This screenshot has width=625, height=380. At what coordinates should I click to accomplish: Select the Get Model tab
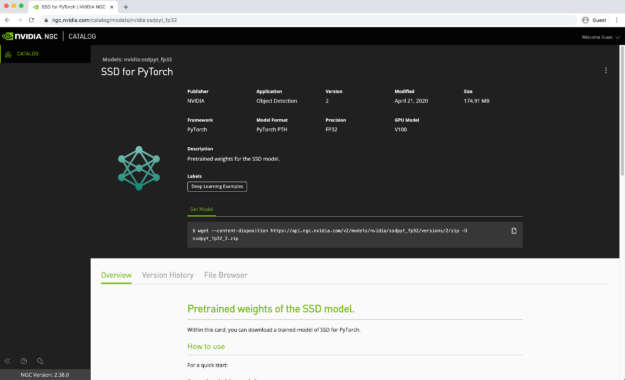click(201, 209)
